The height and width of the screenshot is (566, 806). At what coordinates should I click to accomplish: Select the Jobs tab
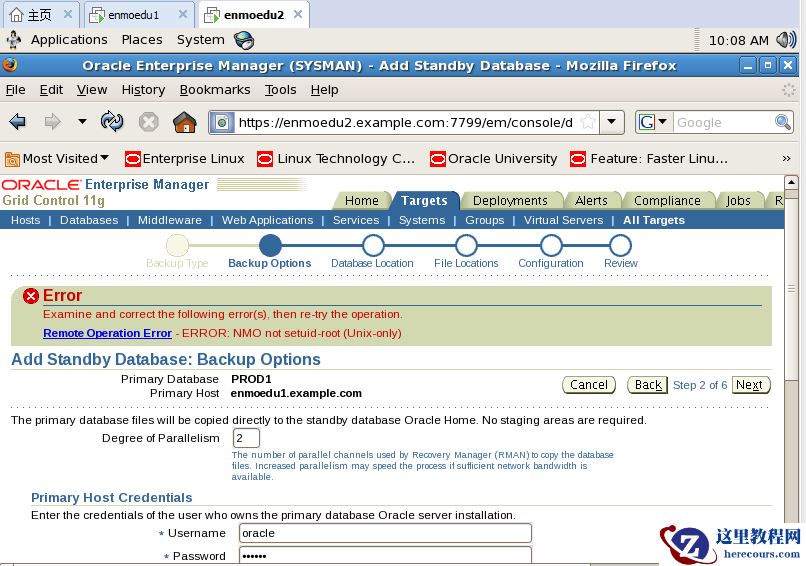(738, 200)
